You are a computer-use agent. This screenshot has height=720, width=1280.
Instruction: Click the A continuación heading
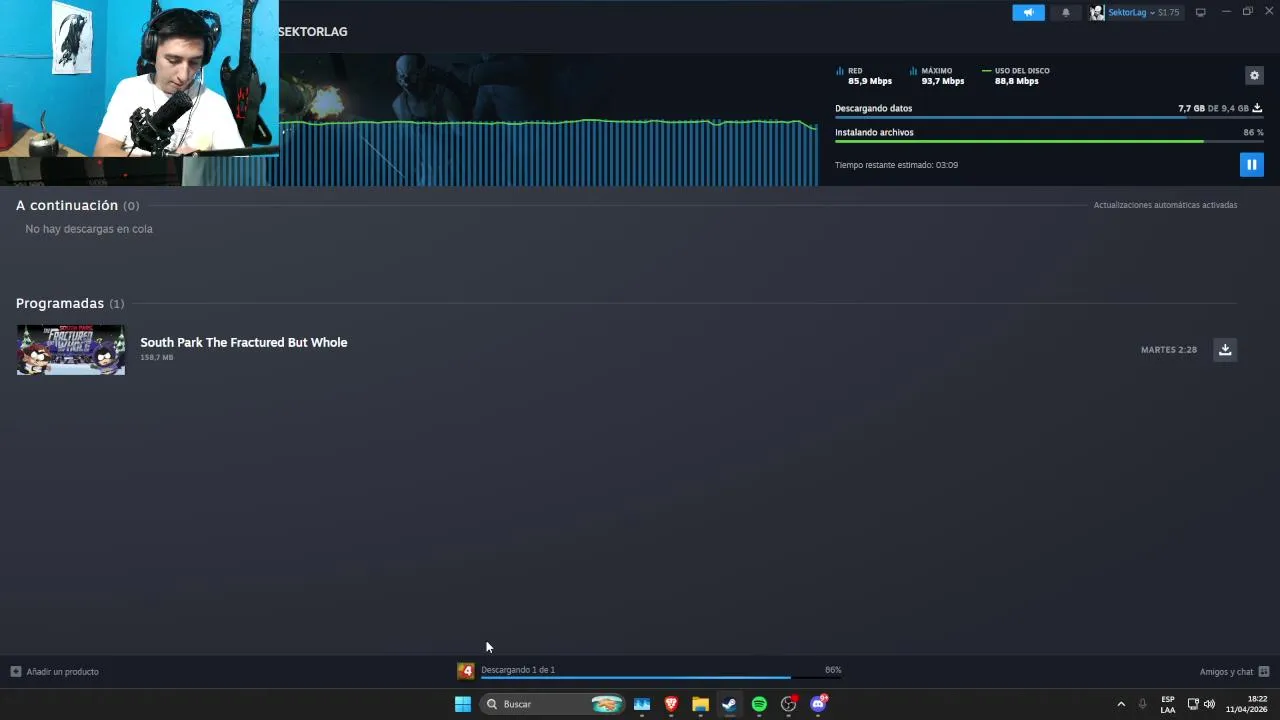pos(67,205)
